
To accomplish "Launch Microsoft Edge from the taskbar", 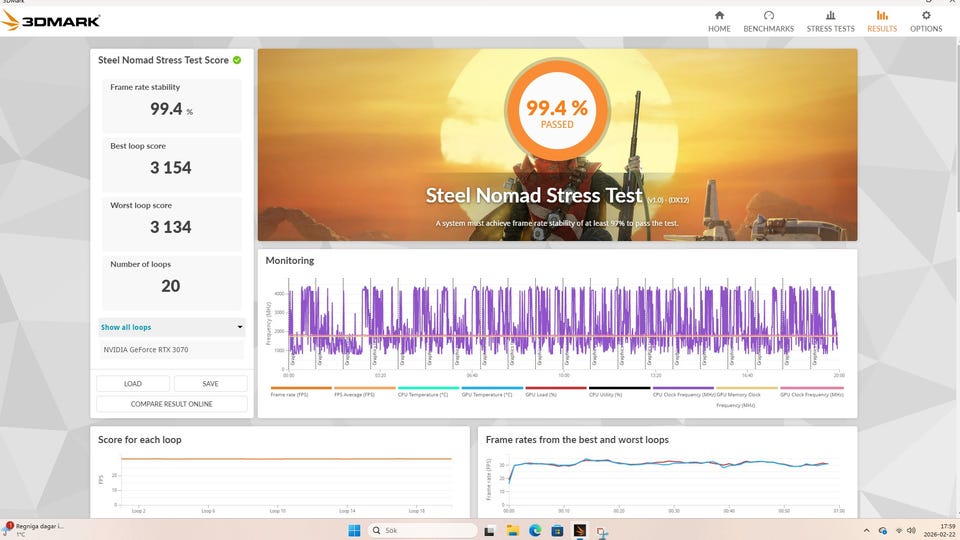I will (x=534, y=530).
